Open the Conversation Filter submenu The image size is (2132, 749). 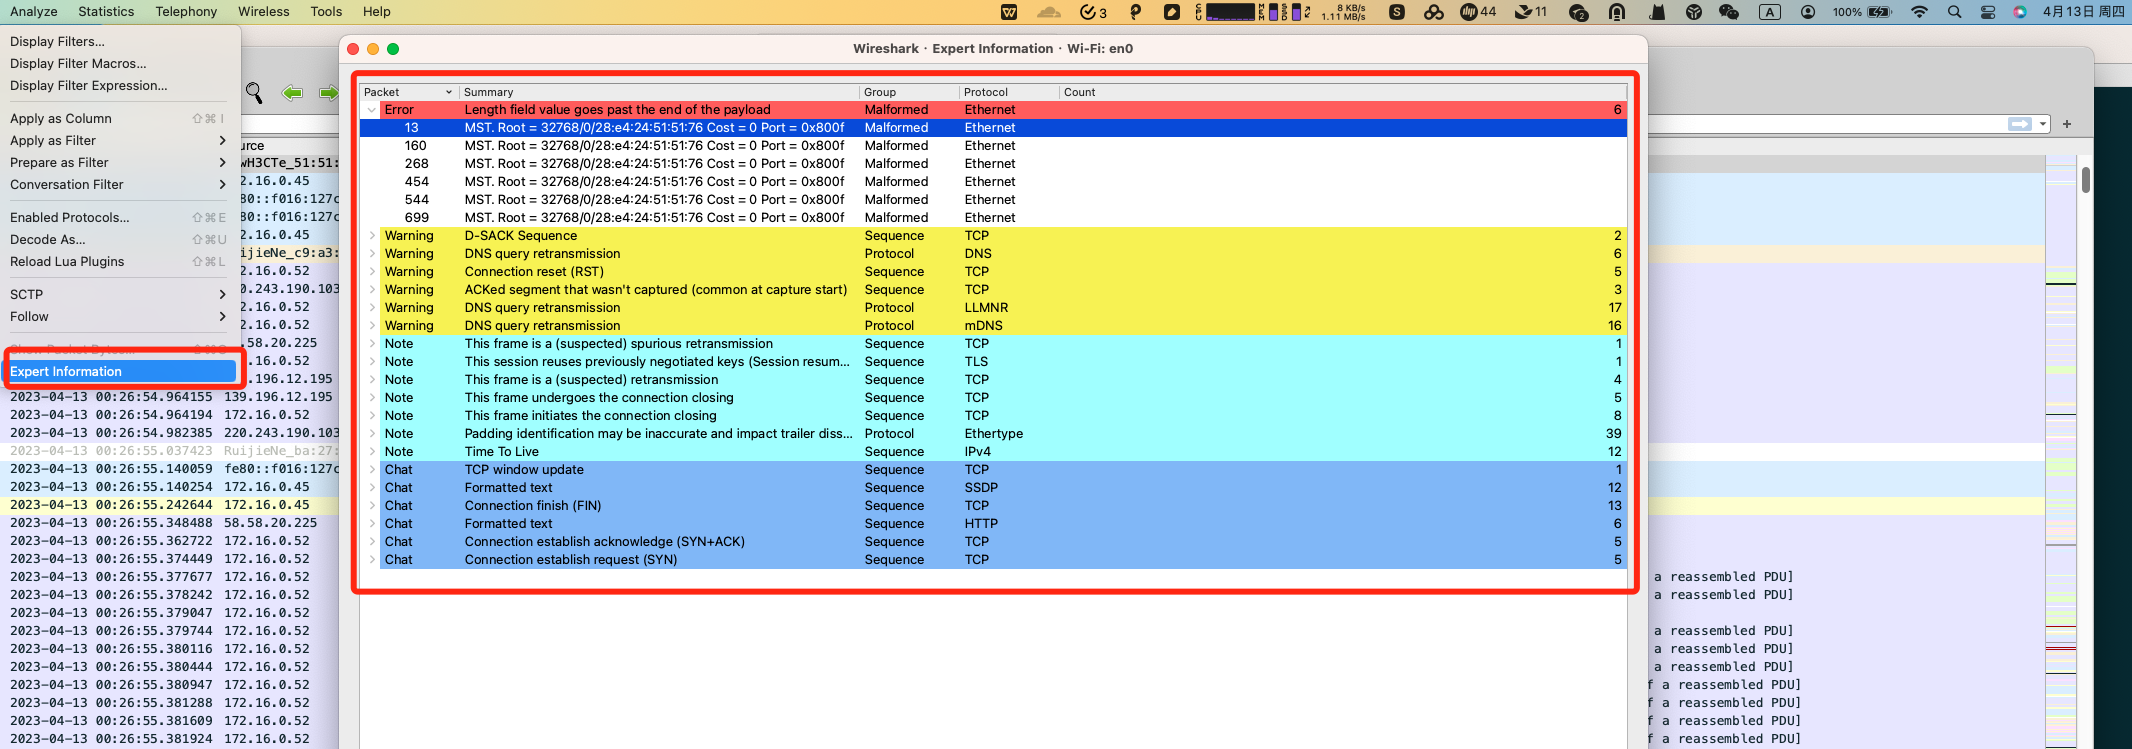pyautogui.click(x=120, y=185)
